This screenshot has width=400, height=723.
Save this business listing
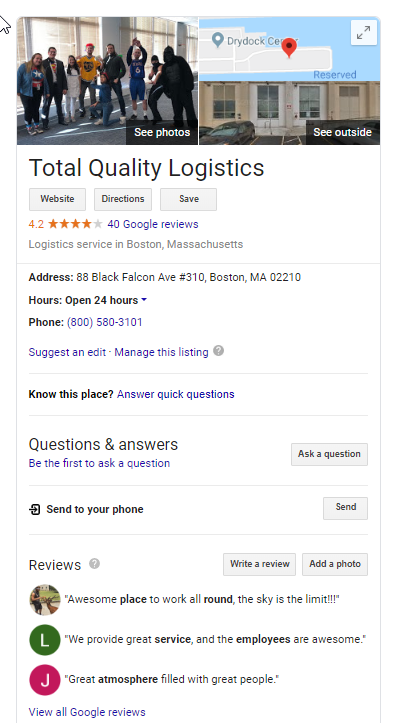tap(188, 199)
